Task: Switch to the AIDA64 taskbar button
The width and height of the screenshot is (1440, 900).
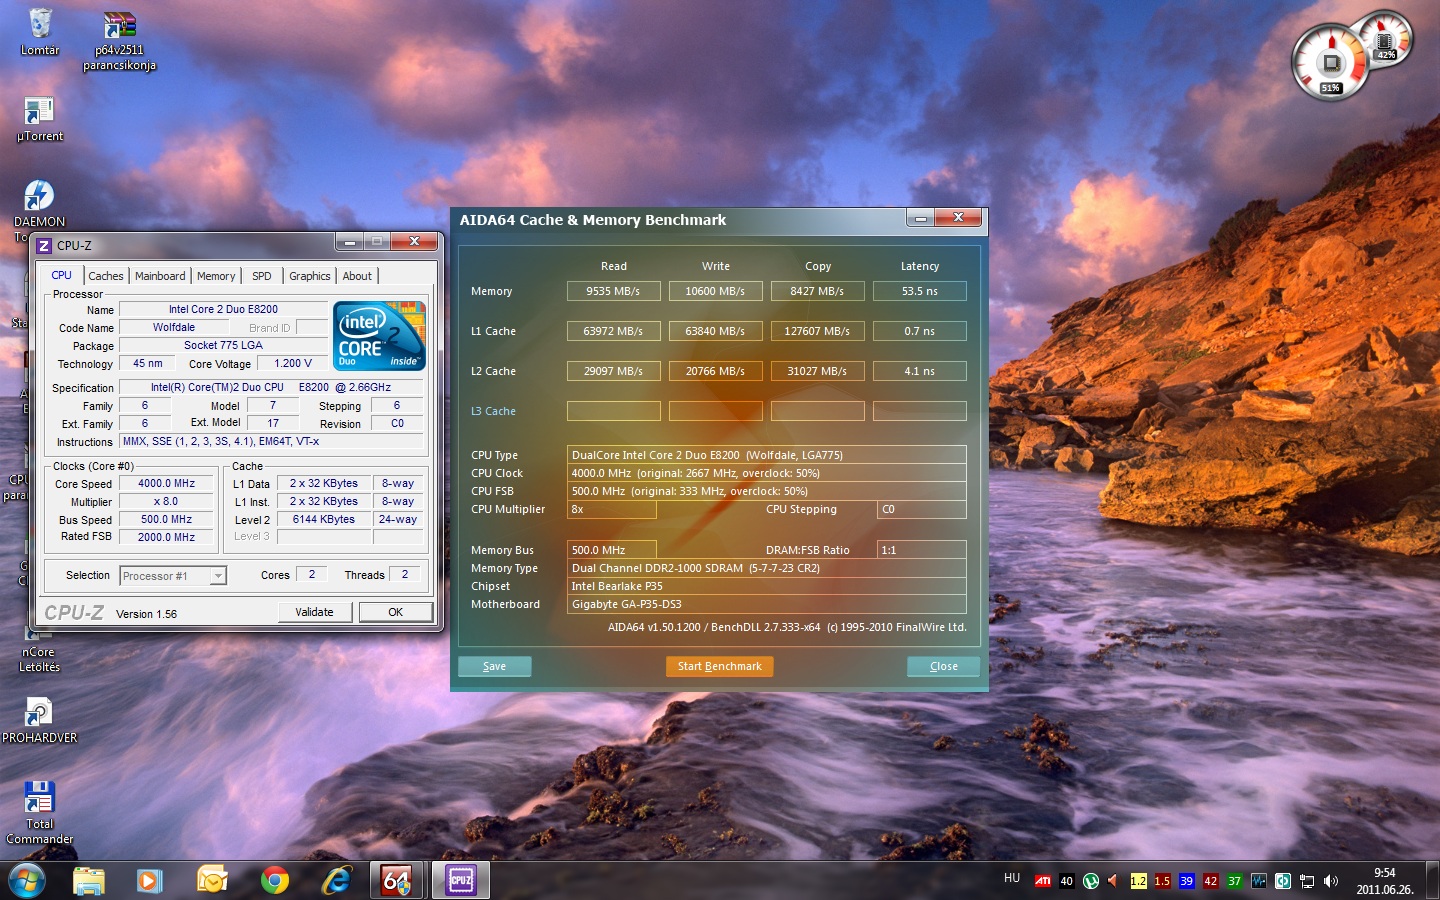Action: 397,880
